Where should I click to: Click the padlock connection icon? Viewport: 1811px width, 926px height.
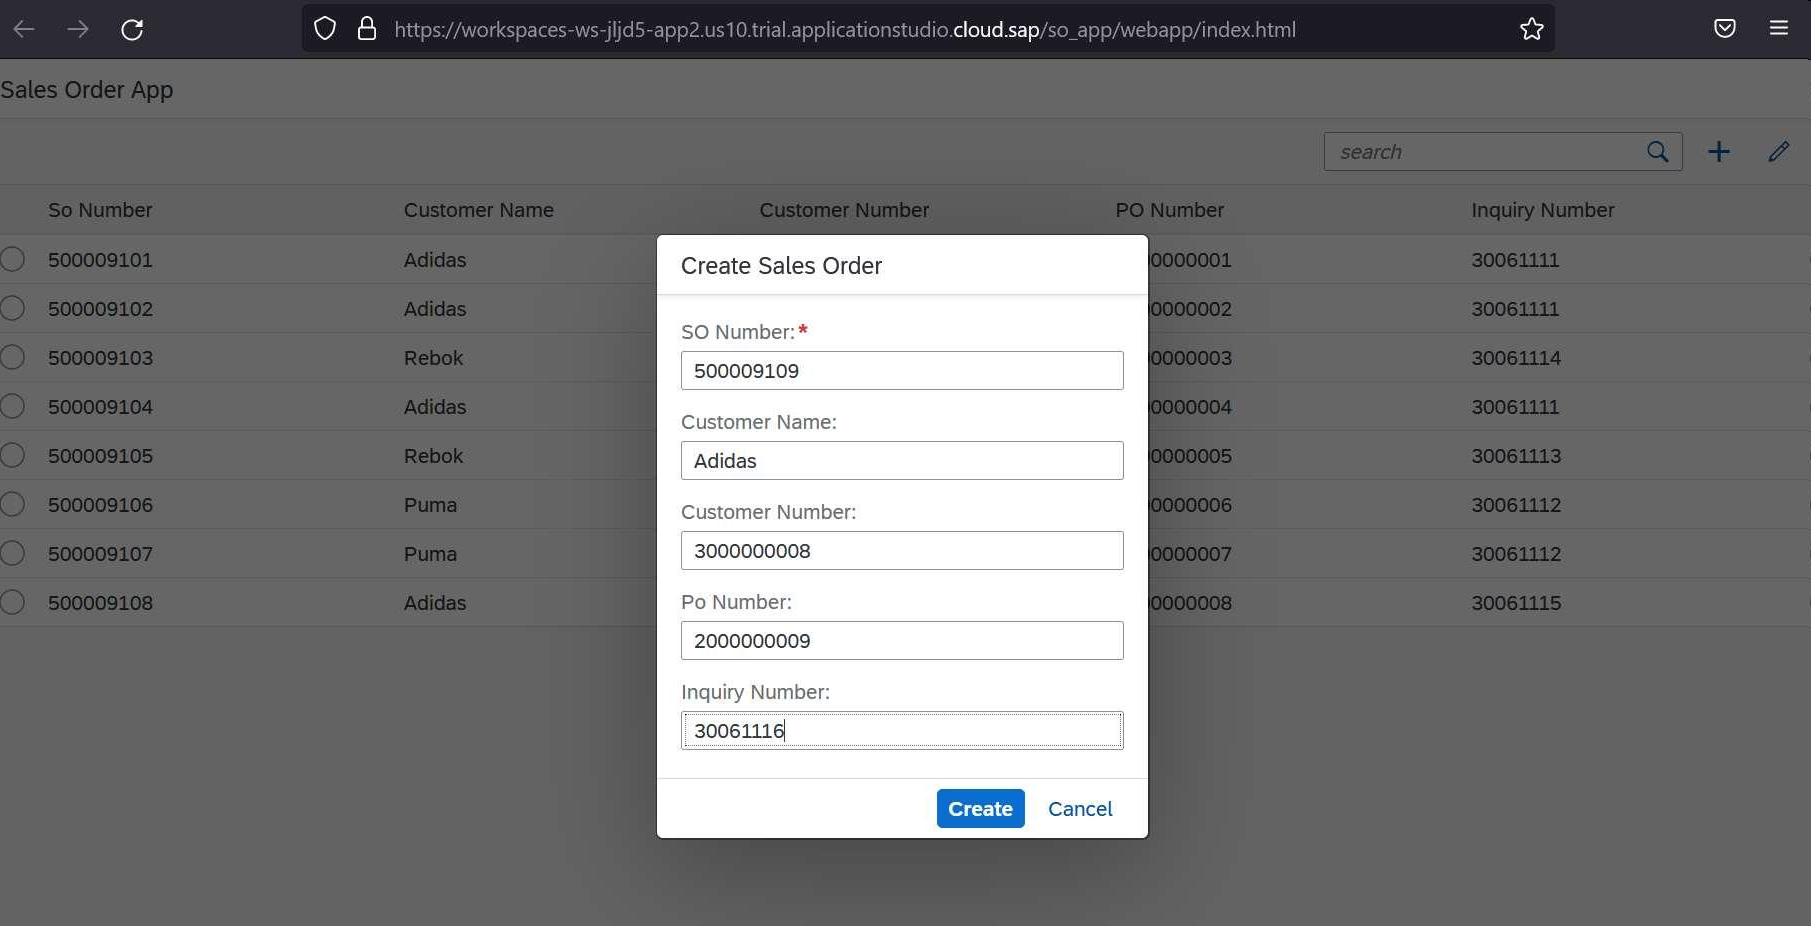[367, 29]
